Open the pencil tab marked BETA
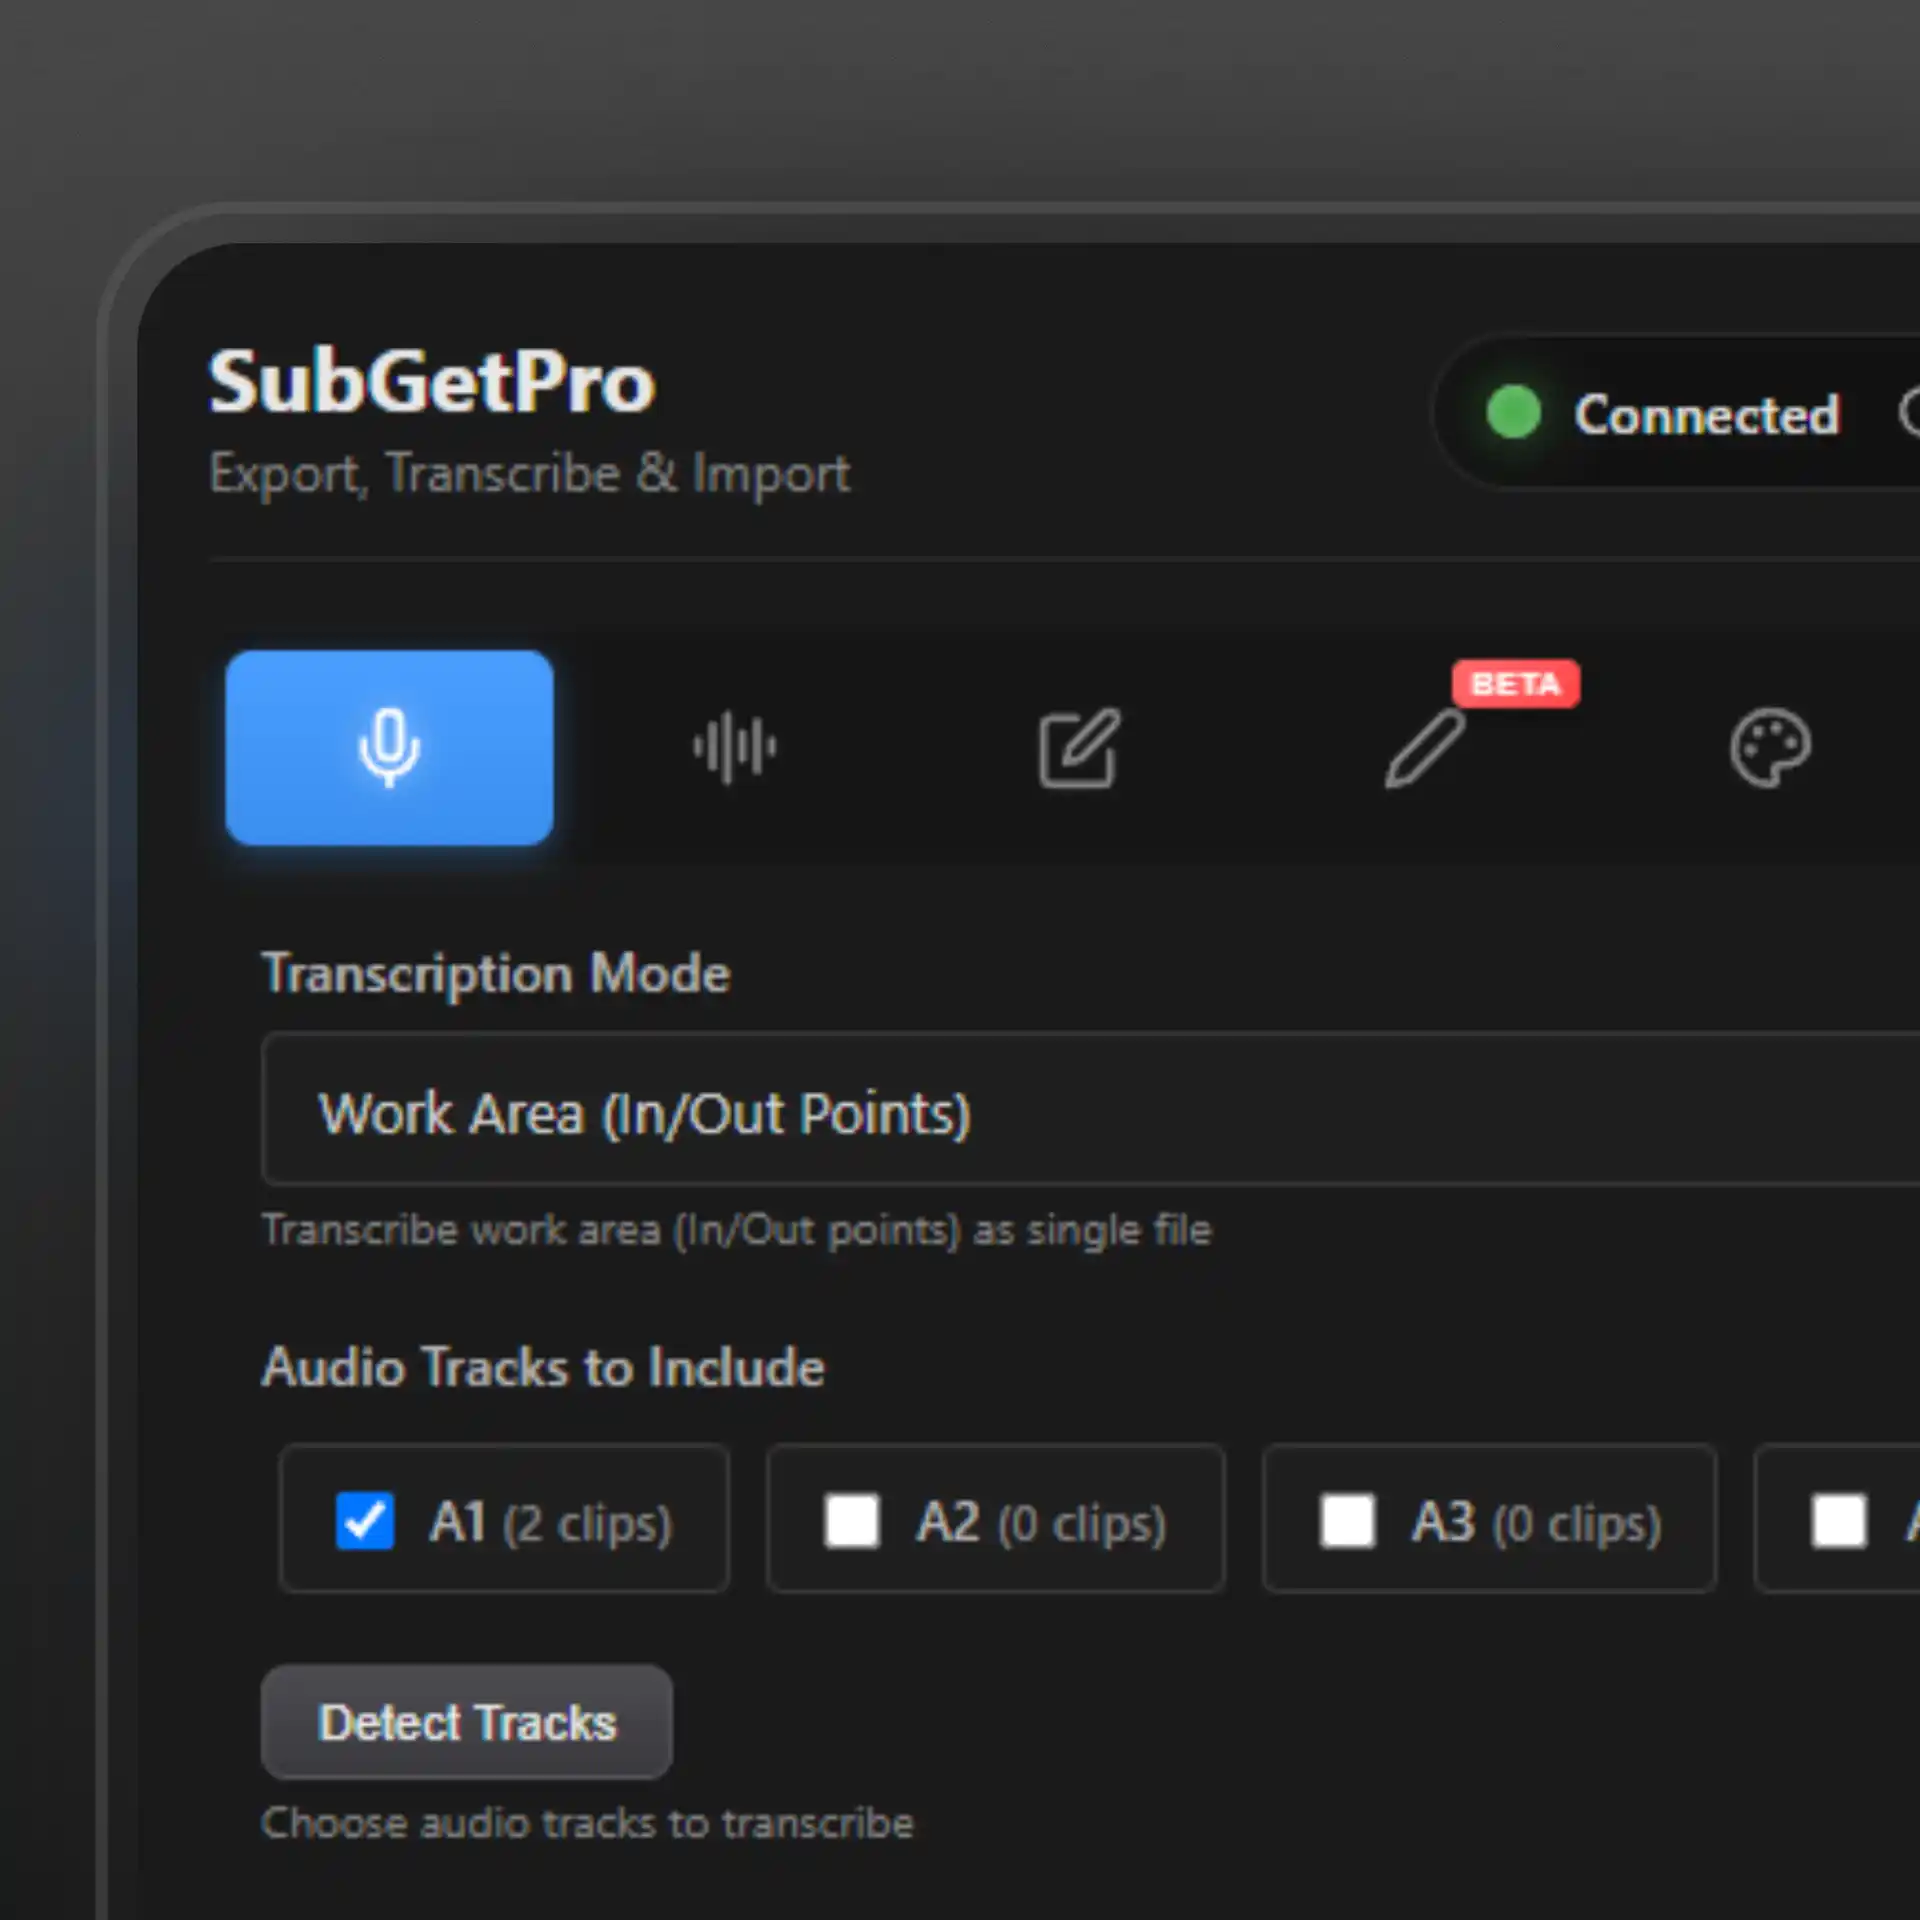The width and height of the screenshot is (1920, 1920). tap(1424, 748)
